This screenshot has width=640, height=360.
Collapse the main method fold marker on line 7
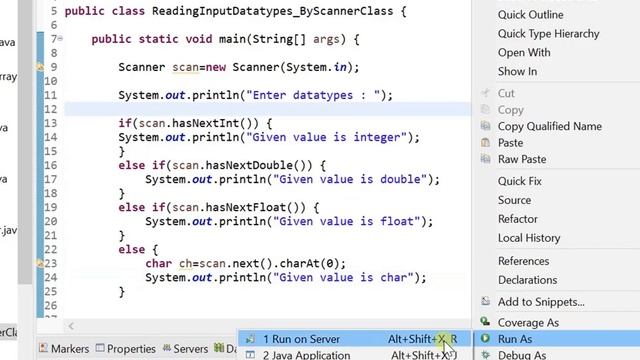(60, 39)
